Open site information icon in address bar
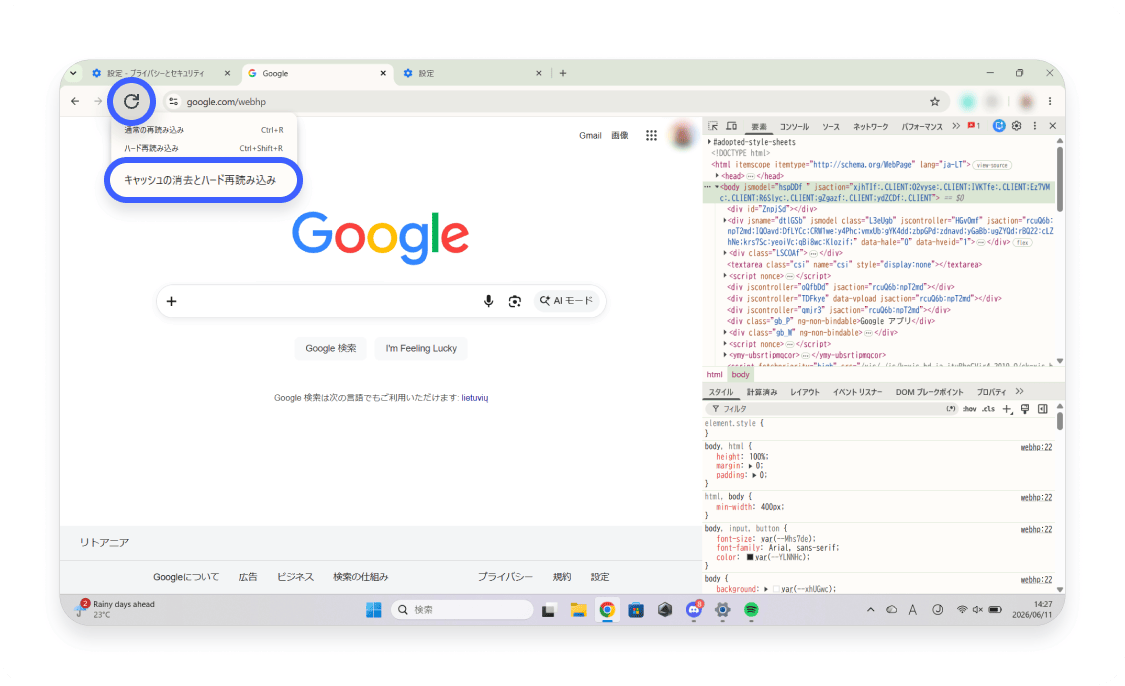 [174, 101]
